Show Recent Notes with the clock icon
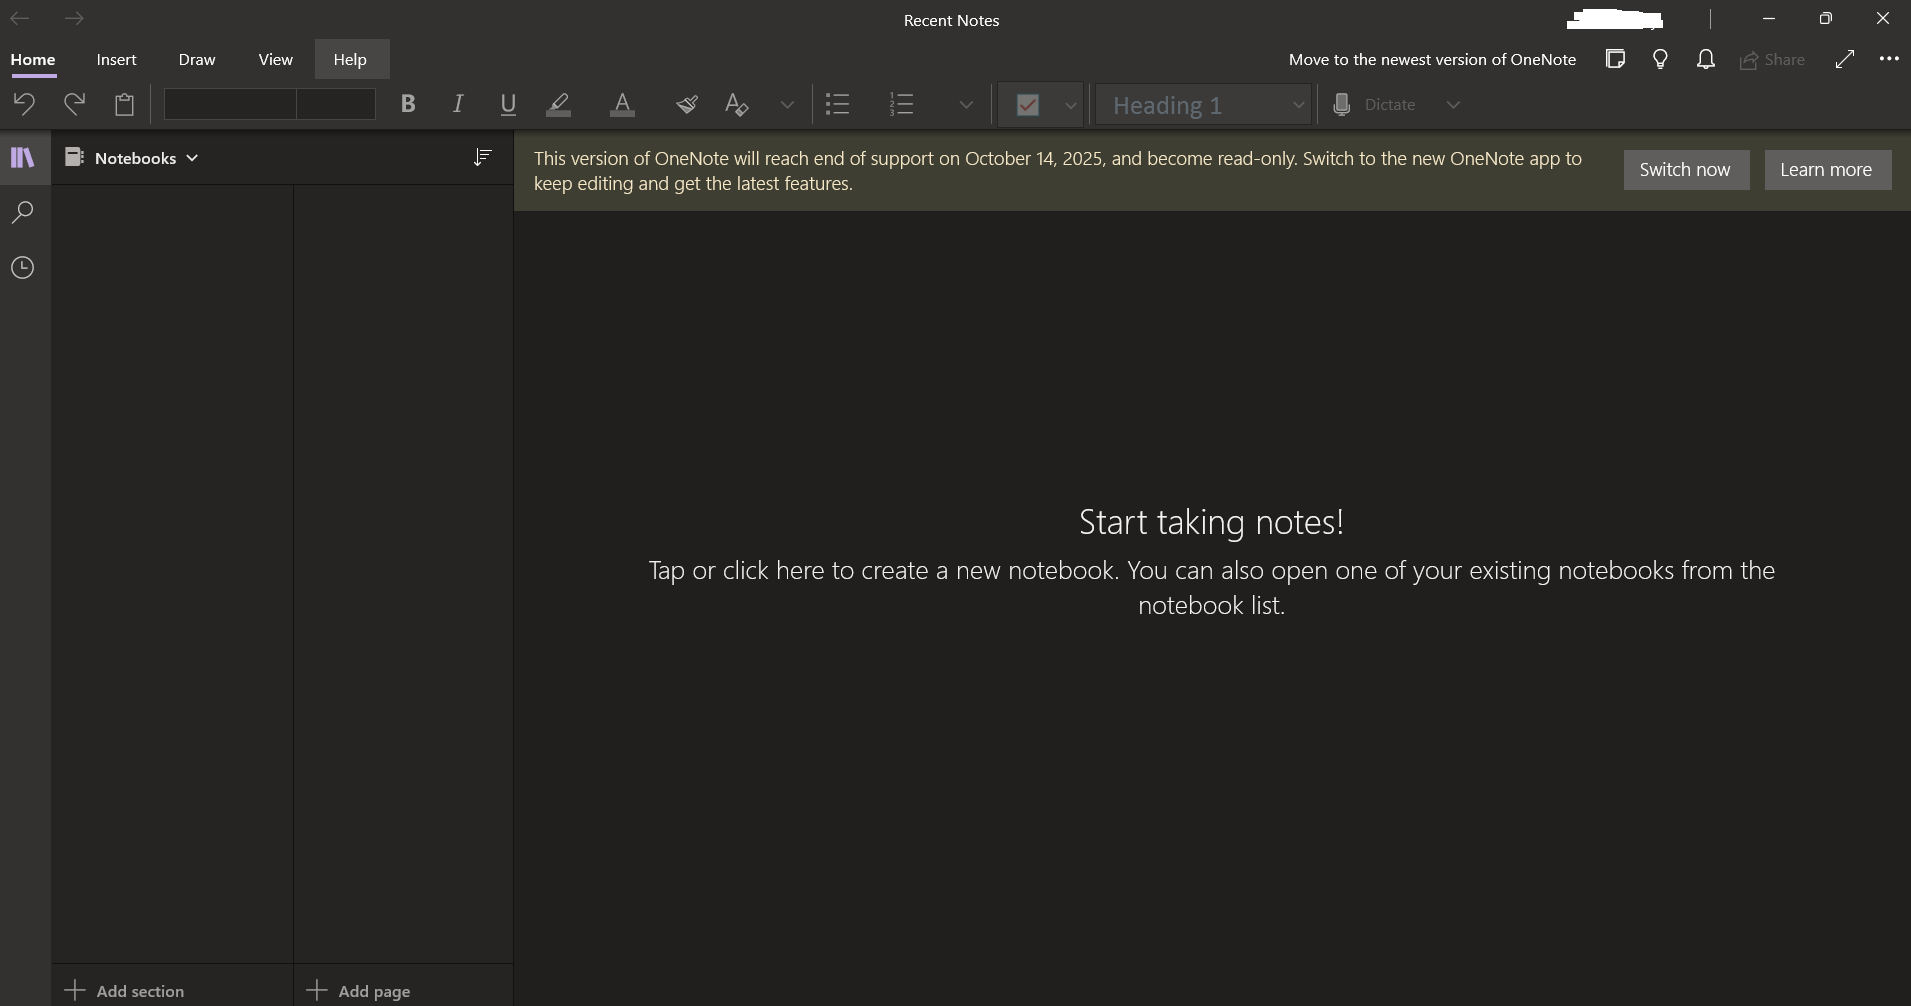This screenshot has height=1006, width=1911. [23, 268]
